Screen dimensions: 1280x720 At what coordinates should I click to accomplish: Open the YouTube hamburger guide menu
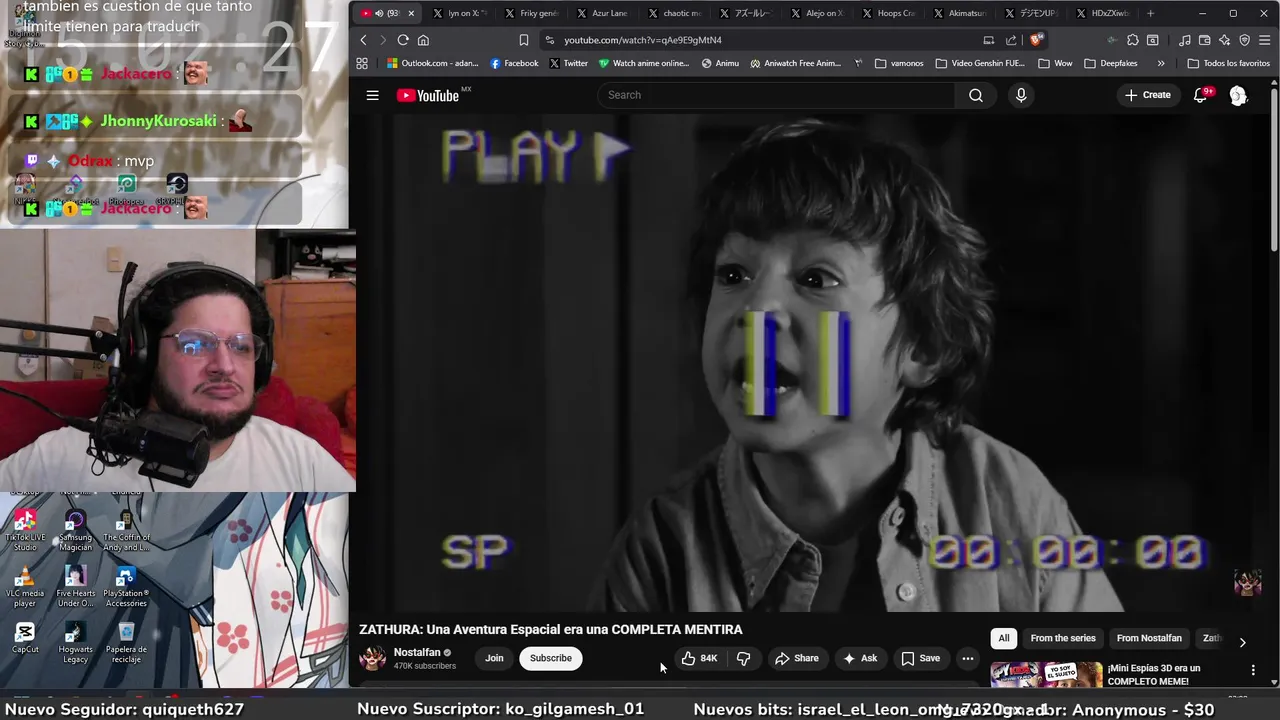point(372,95)
